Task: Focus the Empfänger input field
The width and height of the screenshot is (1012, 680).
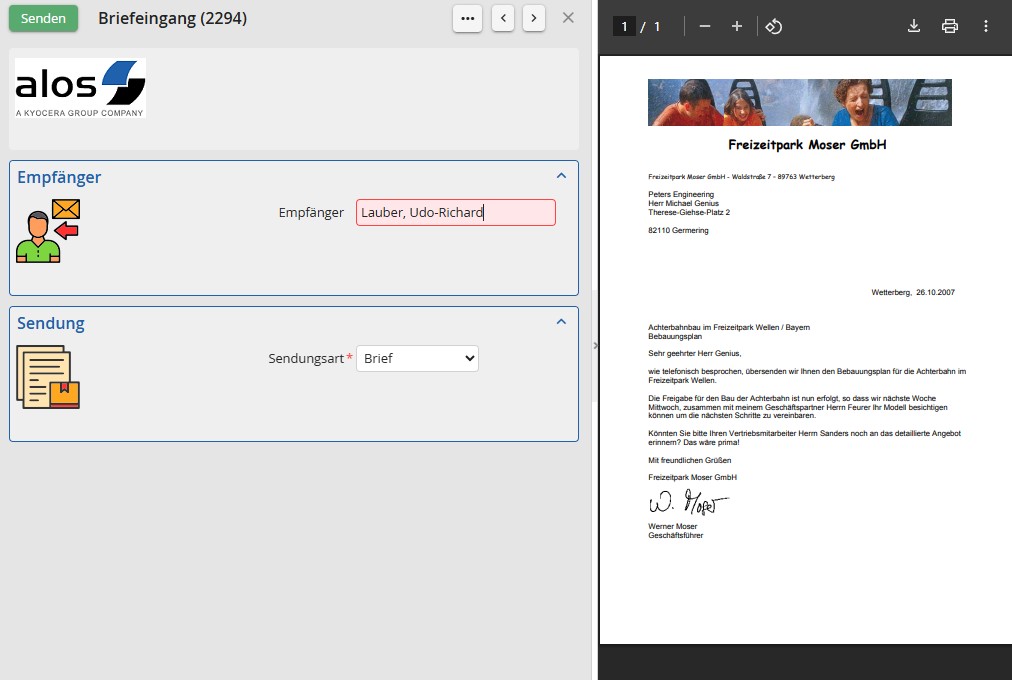Action: click(456, 212)
